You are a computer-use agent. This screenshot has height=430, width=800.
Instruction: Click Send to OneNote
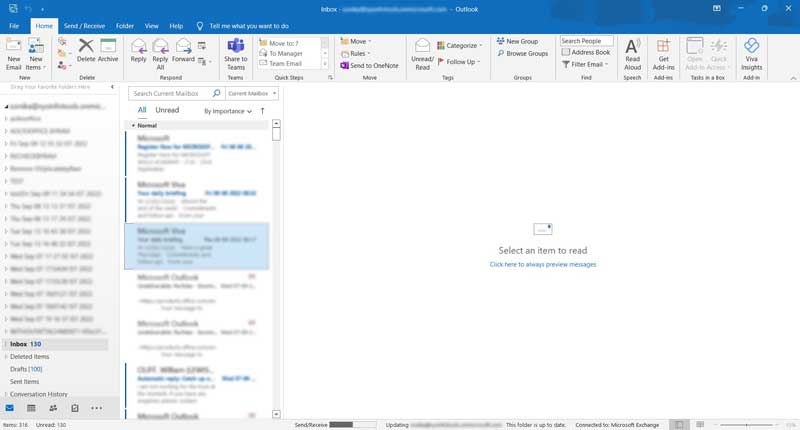(369, 66)
